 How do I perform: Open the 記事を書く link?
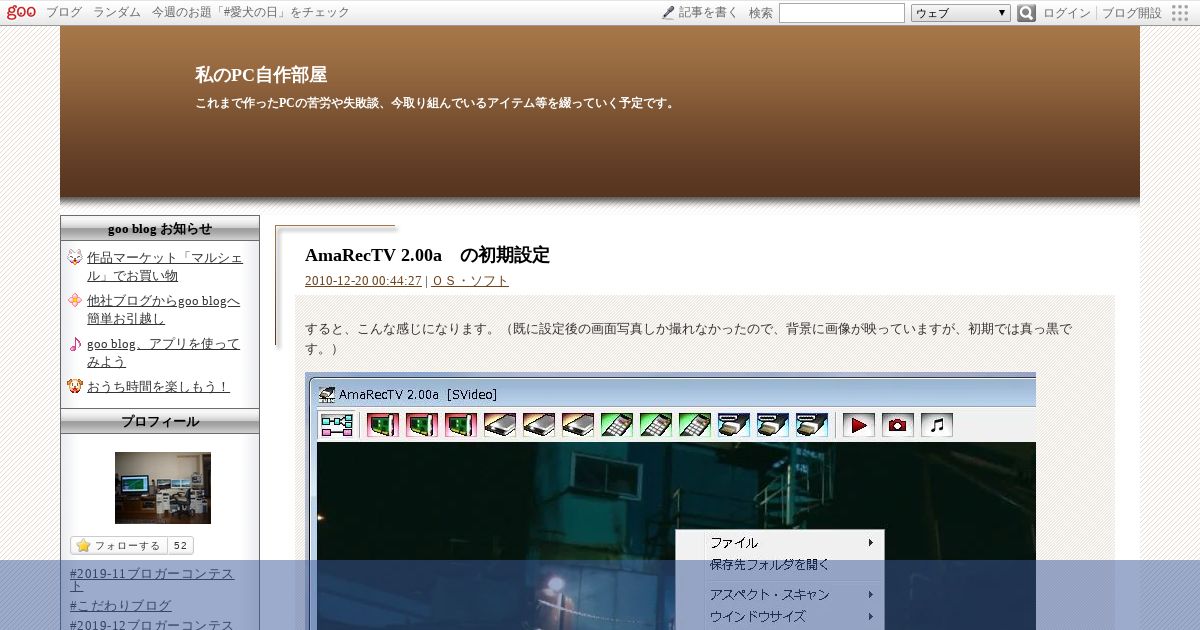pyautogui.click(x=708, y=13)
